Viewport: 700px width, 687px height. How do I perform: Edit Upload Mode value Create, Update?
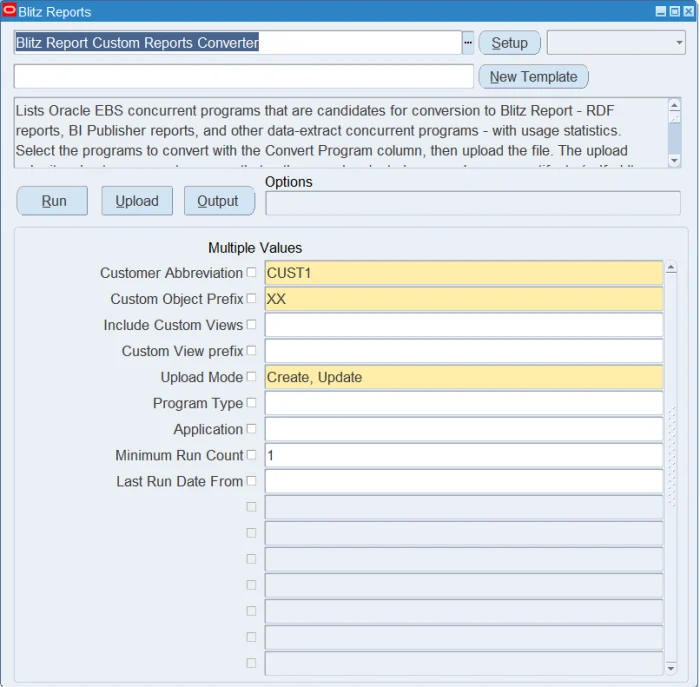tap(464, 377)
